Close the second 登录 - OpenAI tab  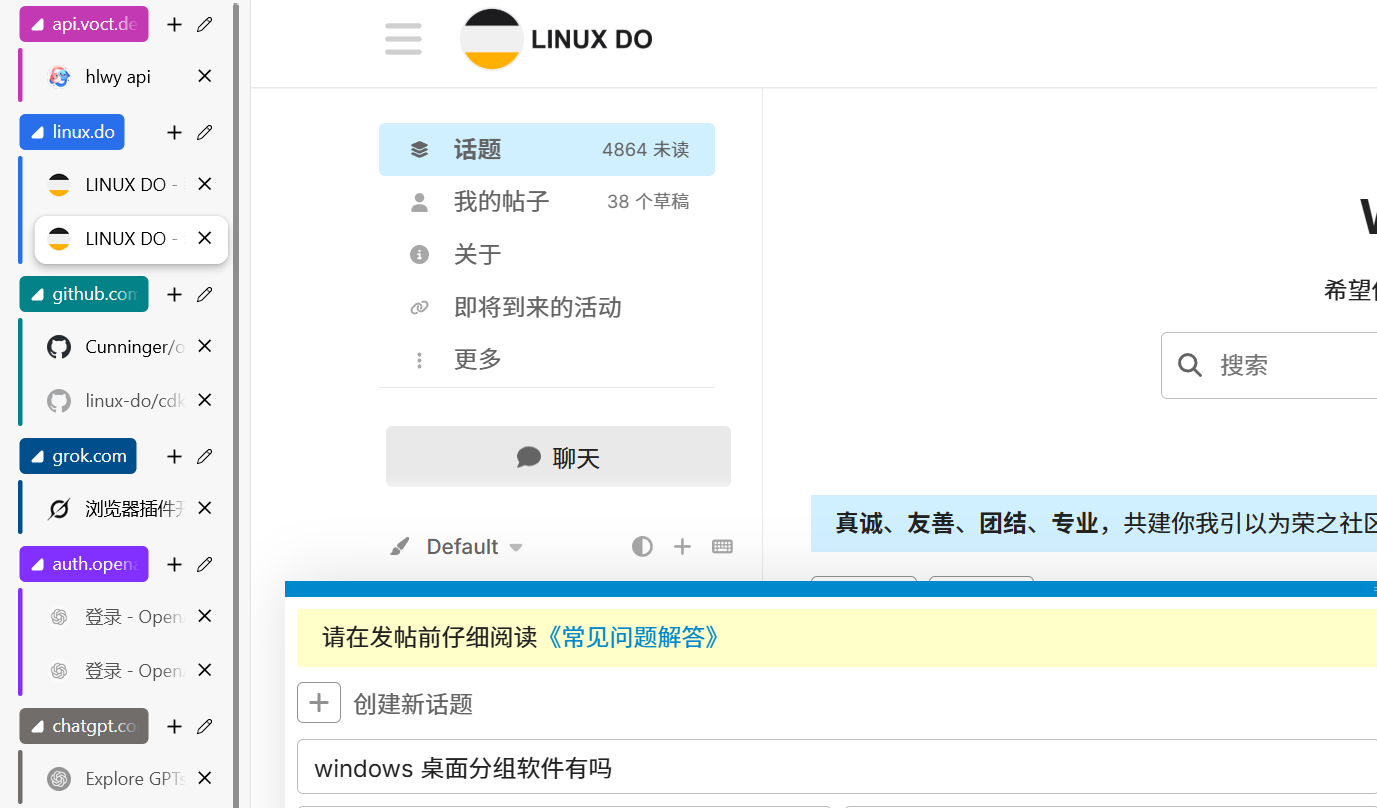pos(205,670)
